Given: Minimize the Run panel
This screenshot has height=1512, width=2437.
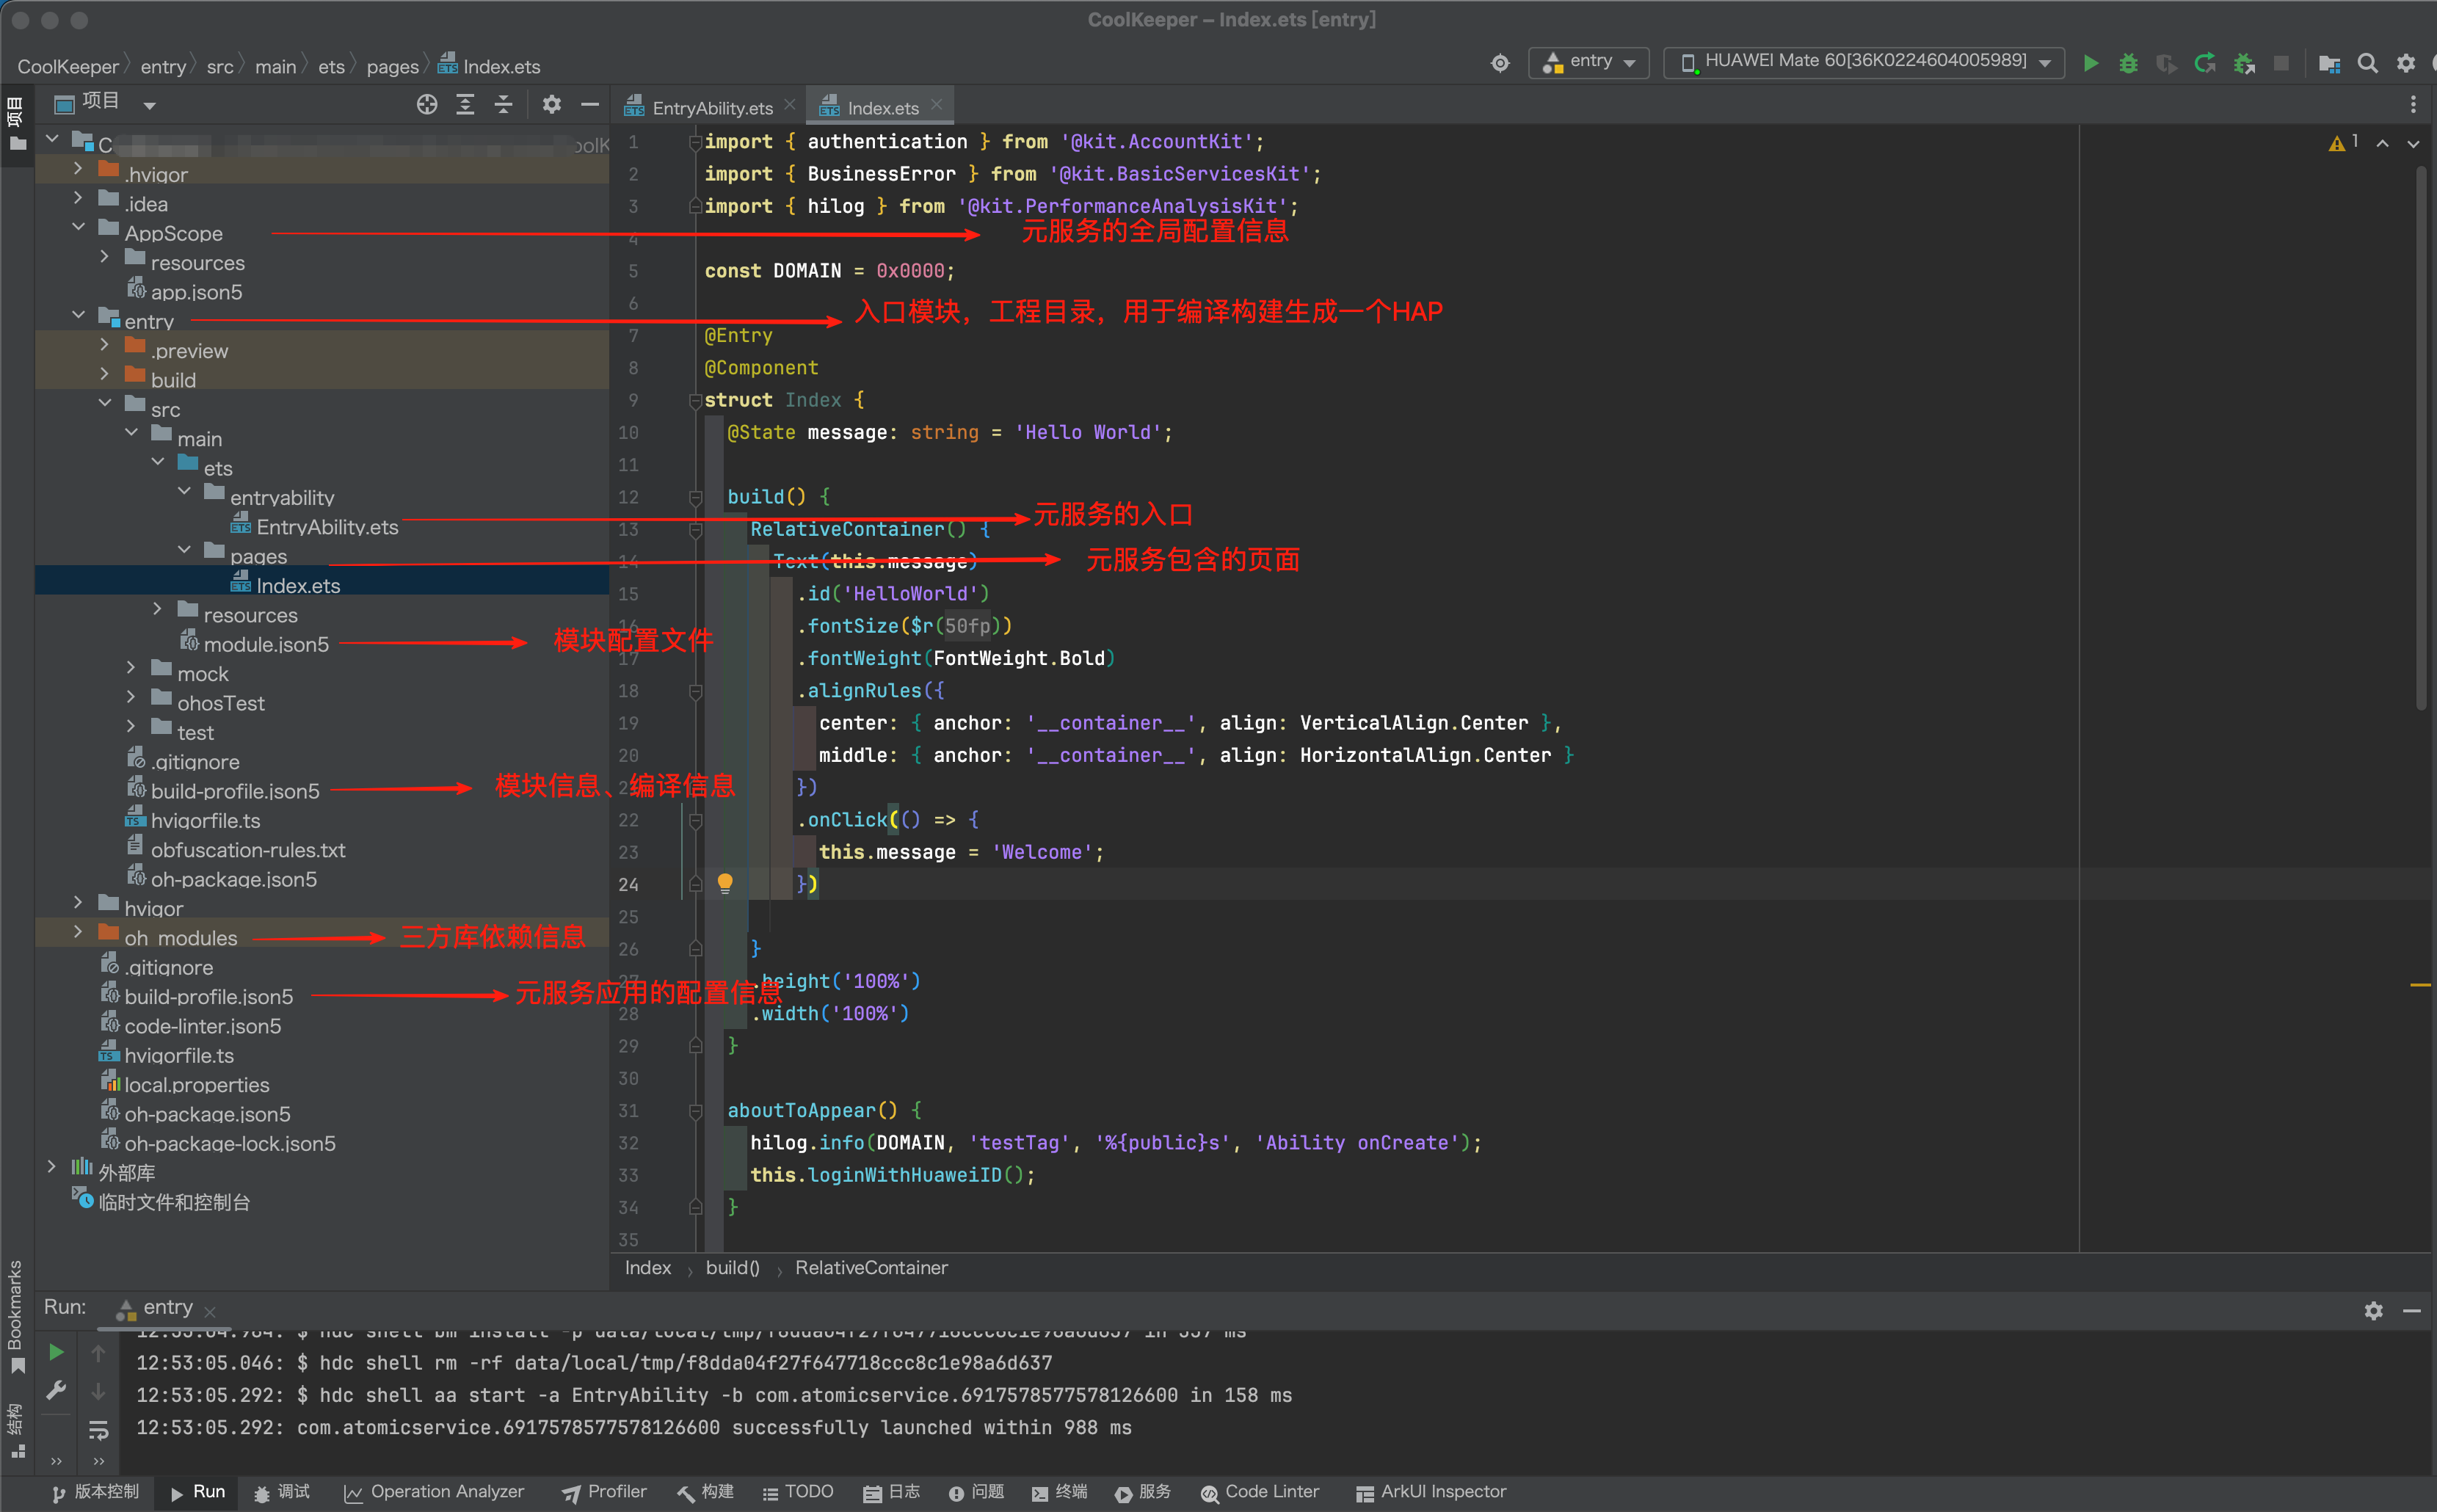Looking at the screenshot, I should coord(2411,1310).
